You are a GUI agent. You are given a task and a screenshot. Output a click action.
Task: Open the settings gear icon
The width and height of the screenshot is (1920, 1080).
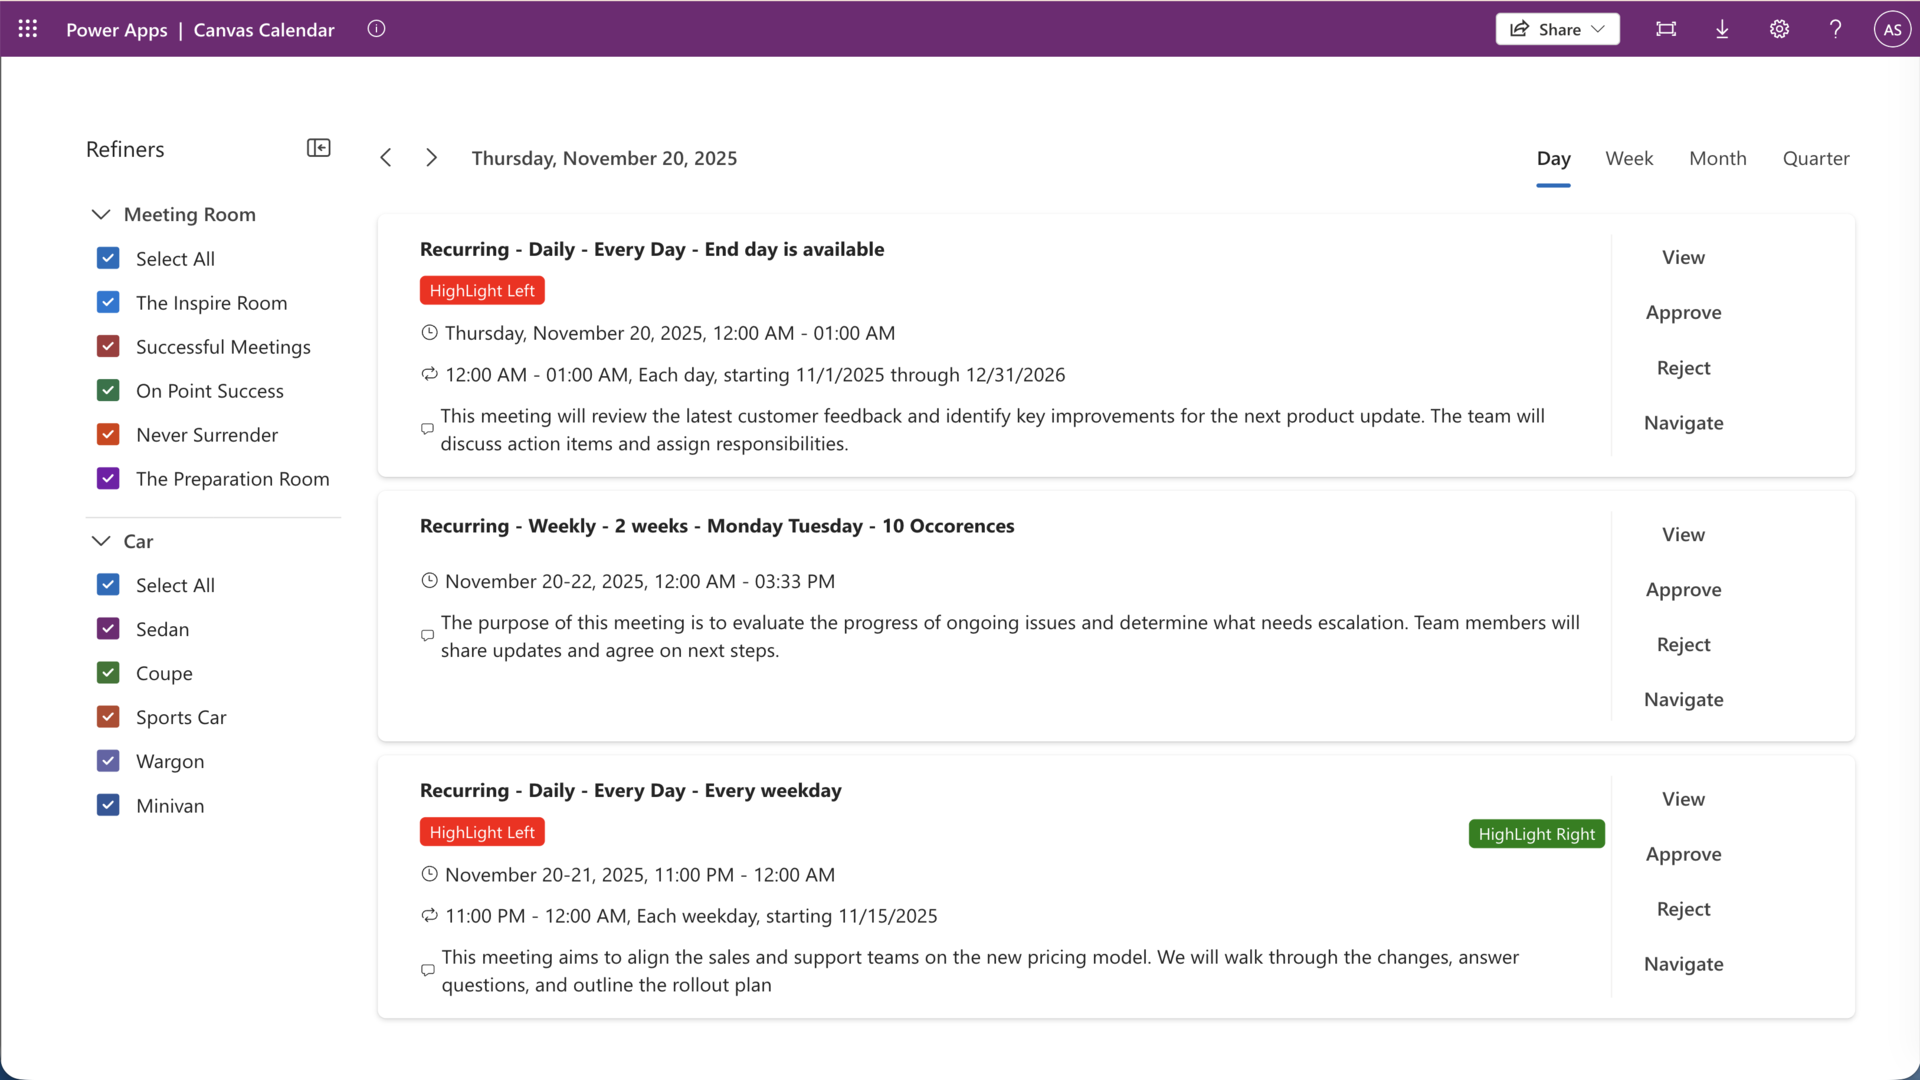(1779, 29)
